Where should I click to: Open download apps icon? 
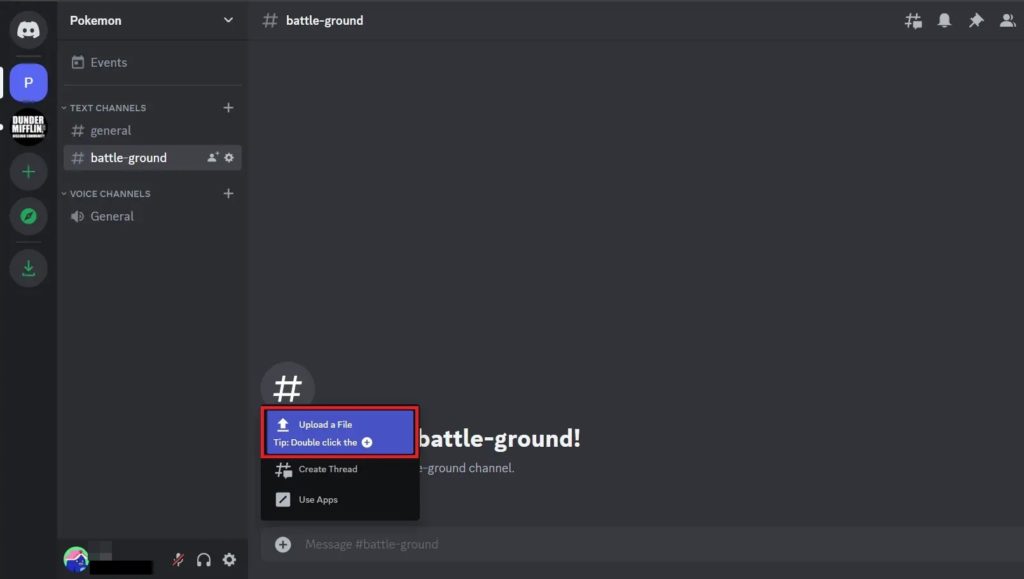pyautogui.click(x=28, y=268)
